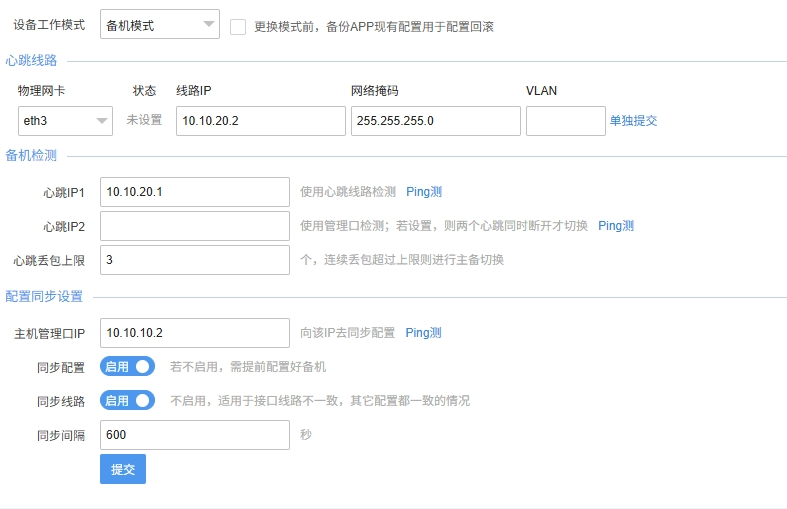Viewport: 787px width, 509px height.
Task: Click the 单独提交 link
Action: [633, 120]
